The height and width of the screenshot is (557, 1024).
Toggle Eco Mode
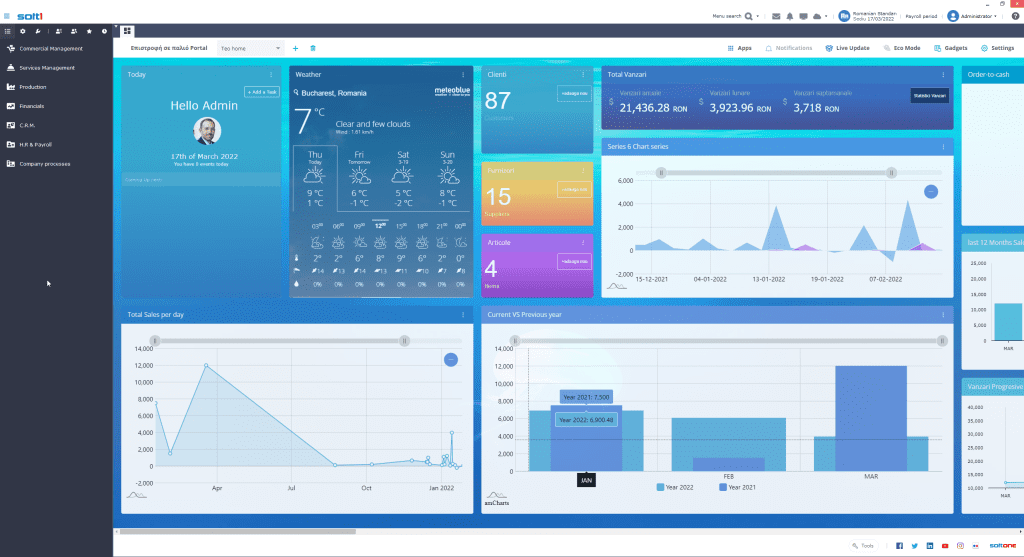(x=901, y=48)
